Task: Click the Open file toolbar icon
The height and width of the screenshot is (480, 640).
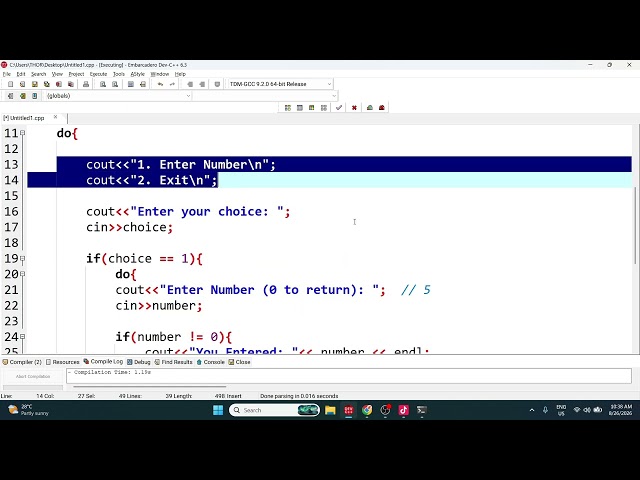Action: click(x=22, y=84)
